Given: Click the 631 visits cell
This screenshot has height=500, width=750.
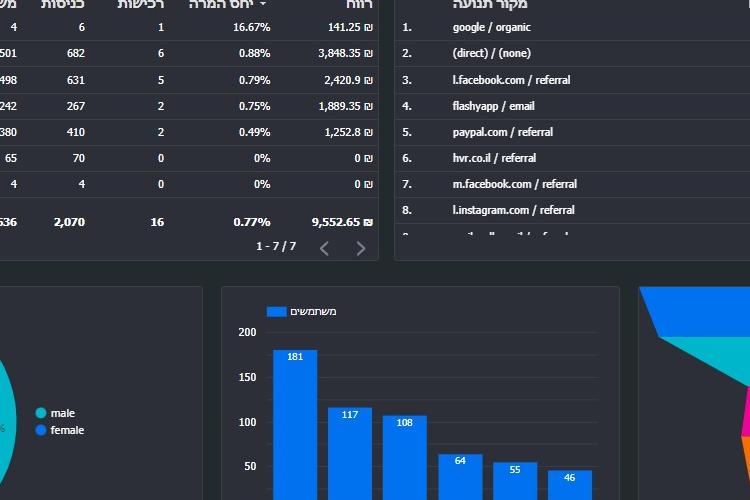Looking at the screenshot, I should 76,80.
